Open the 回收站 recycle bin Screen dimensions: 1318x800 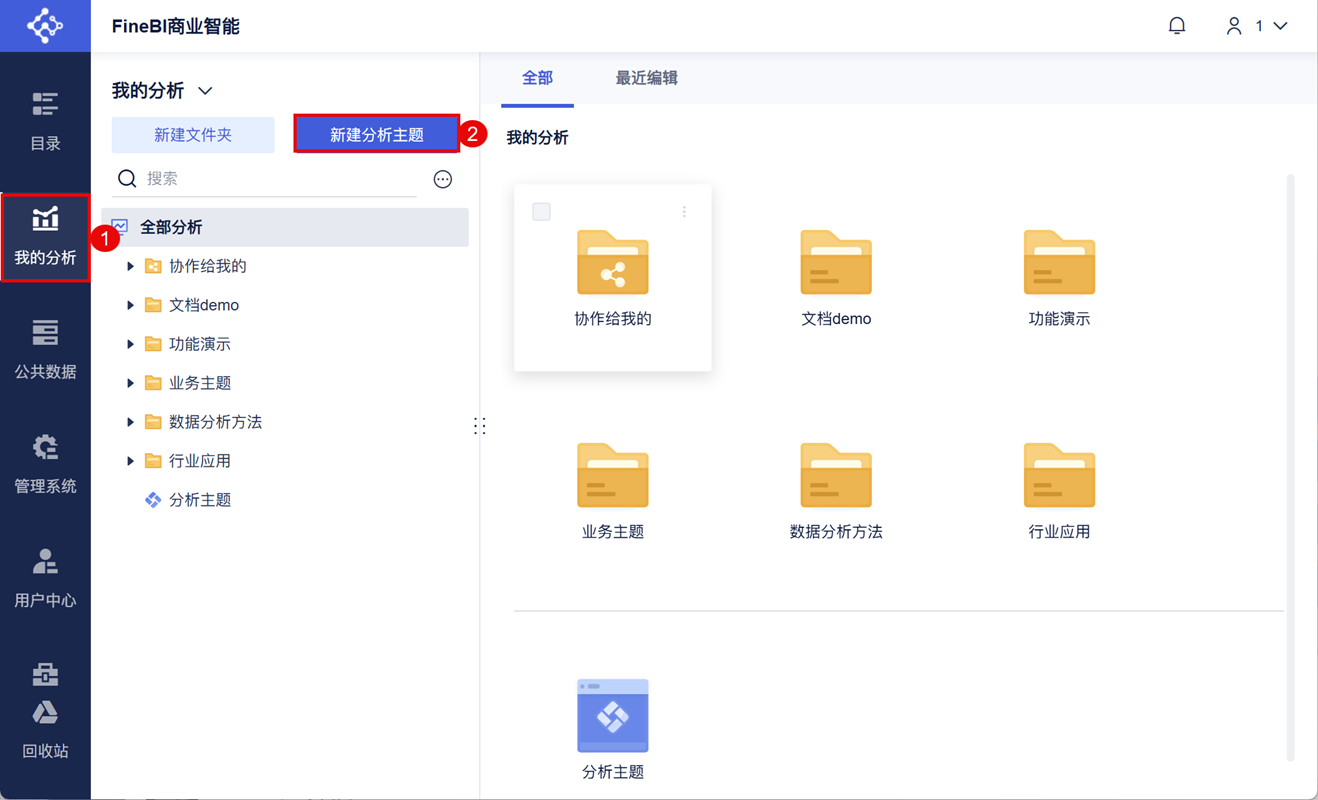(x=45, y=728)
